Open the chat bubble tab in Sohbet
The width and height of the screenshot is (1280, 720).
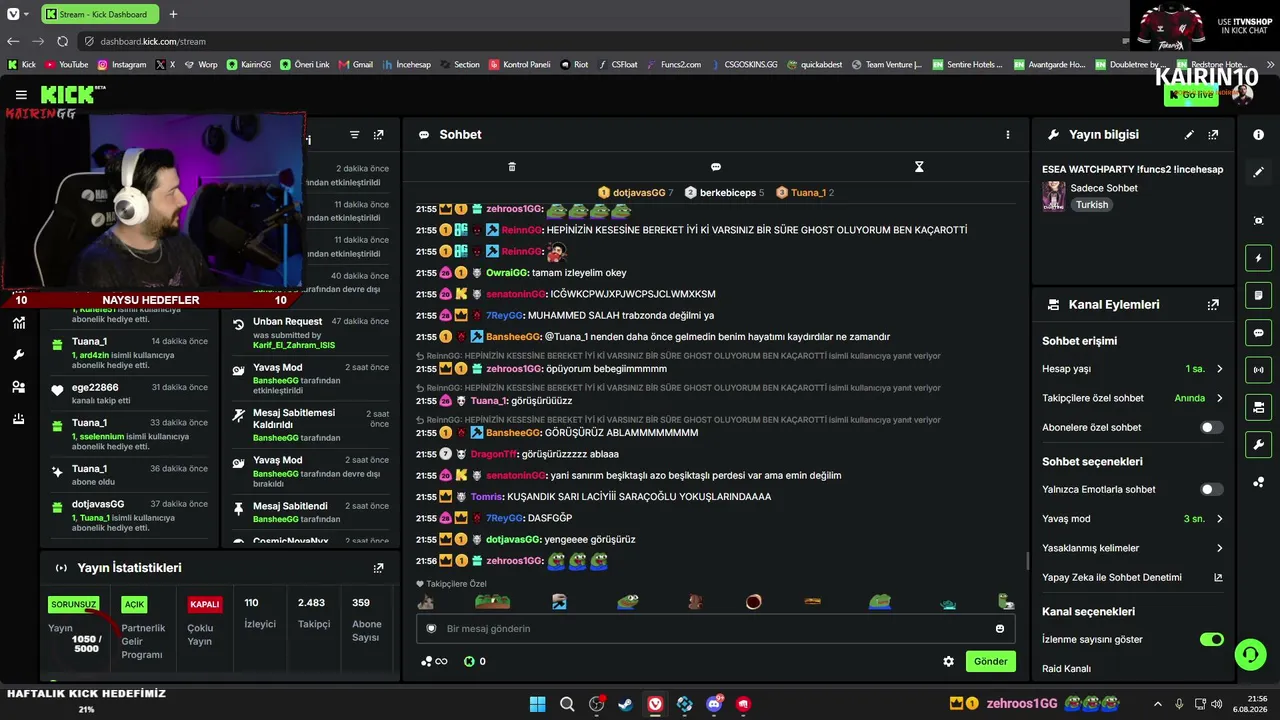click(716, 167)
